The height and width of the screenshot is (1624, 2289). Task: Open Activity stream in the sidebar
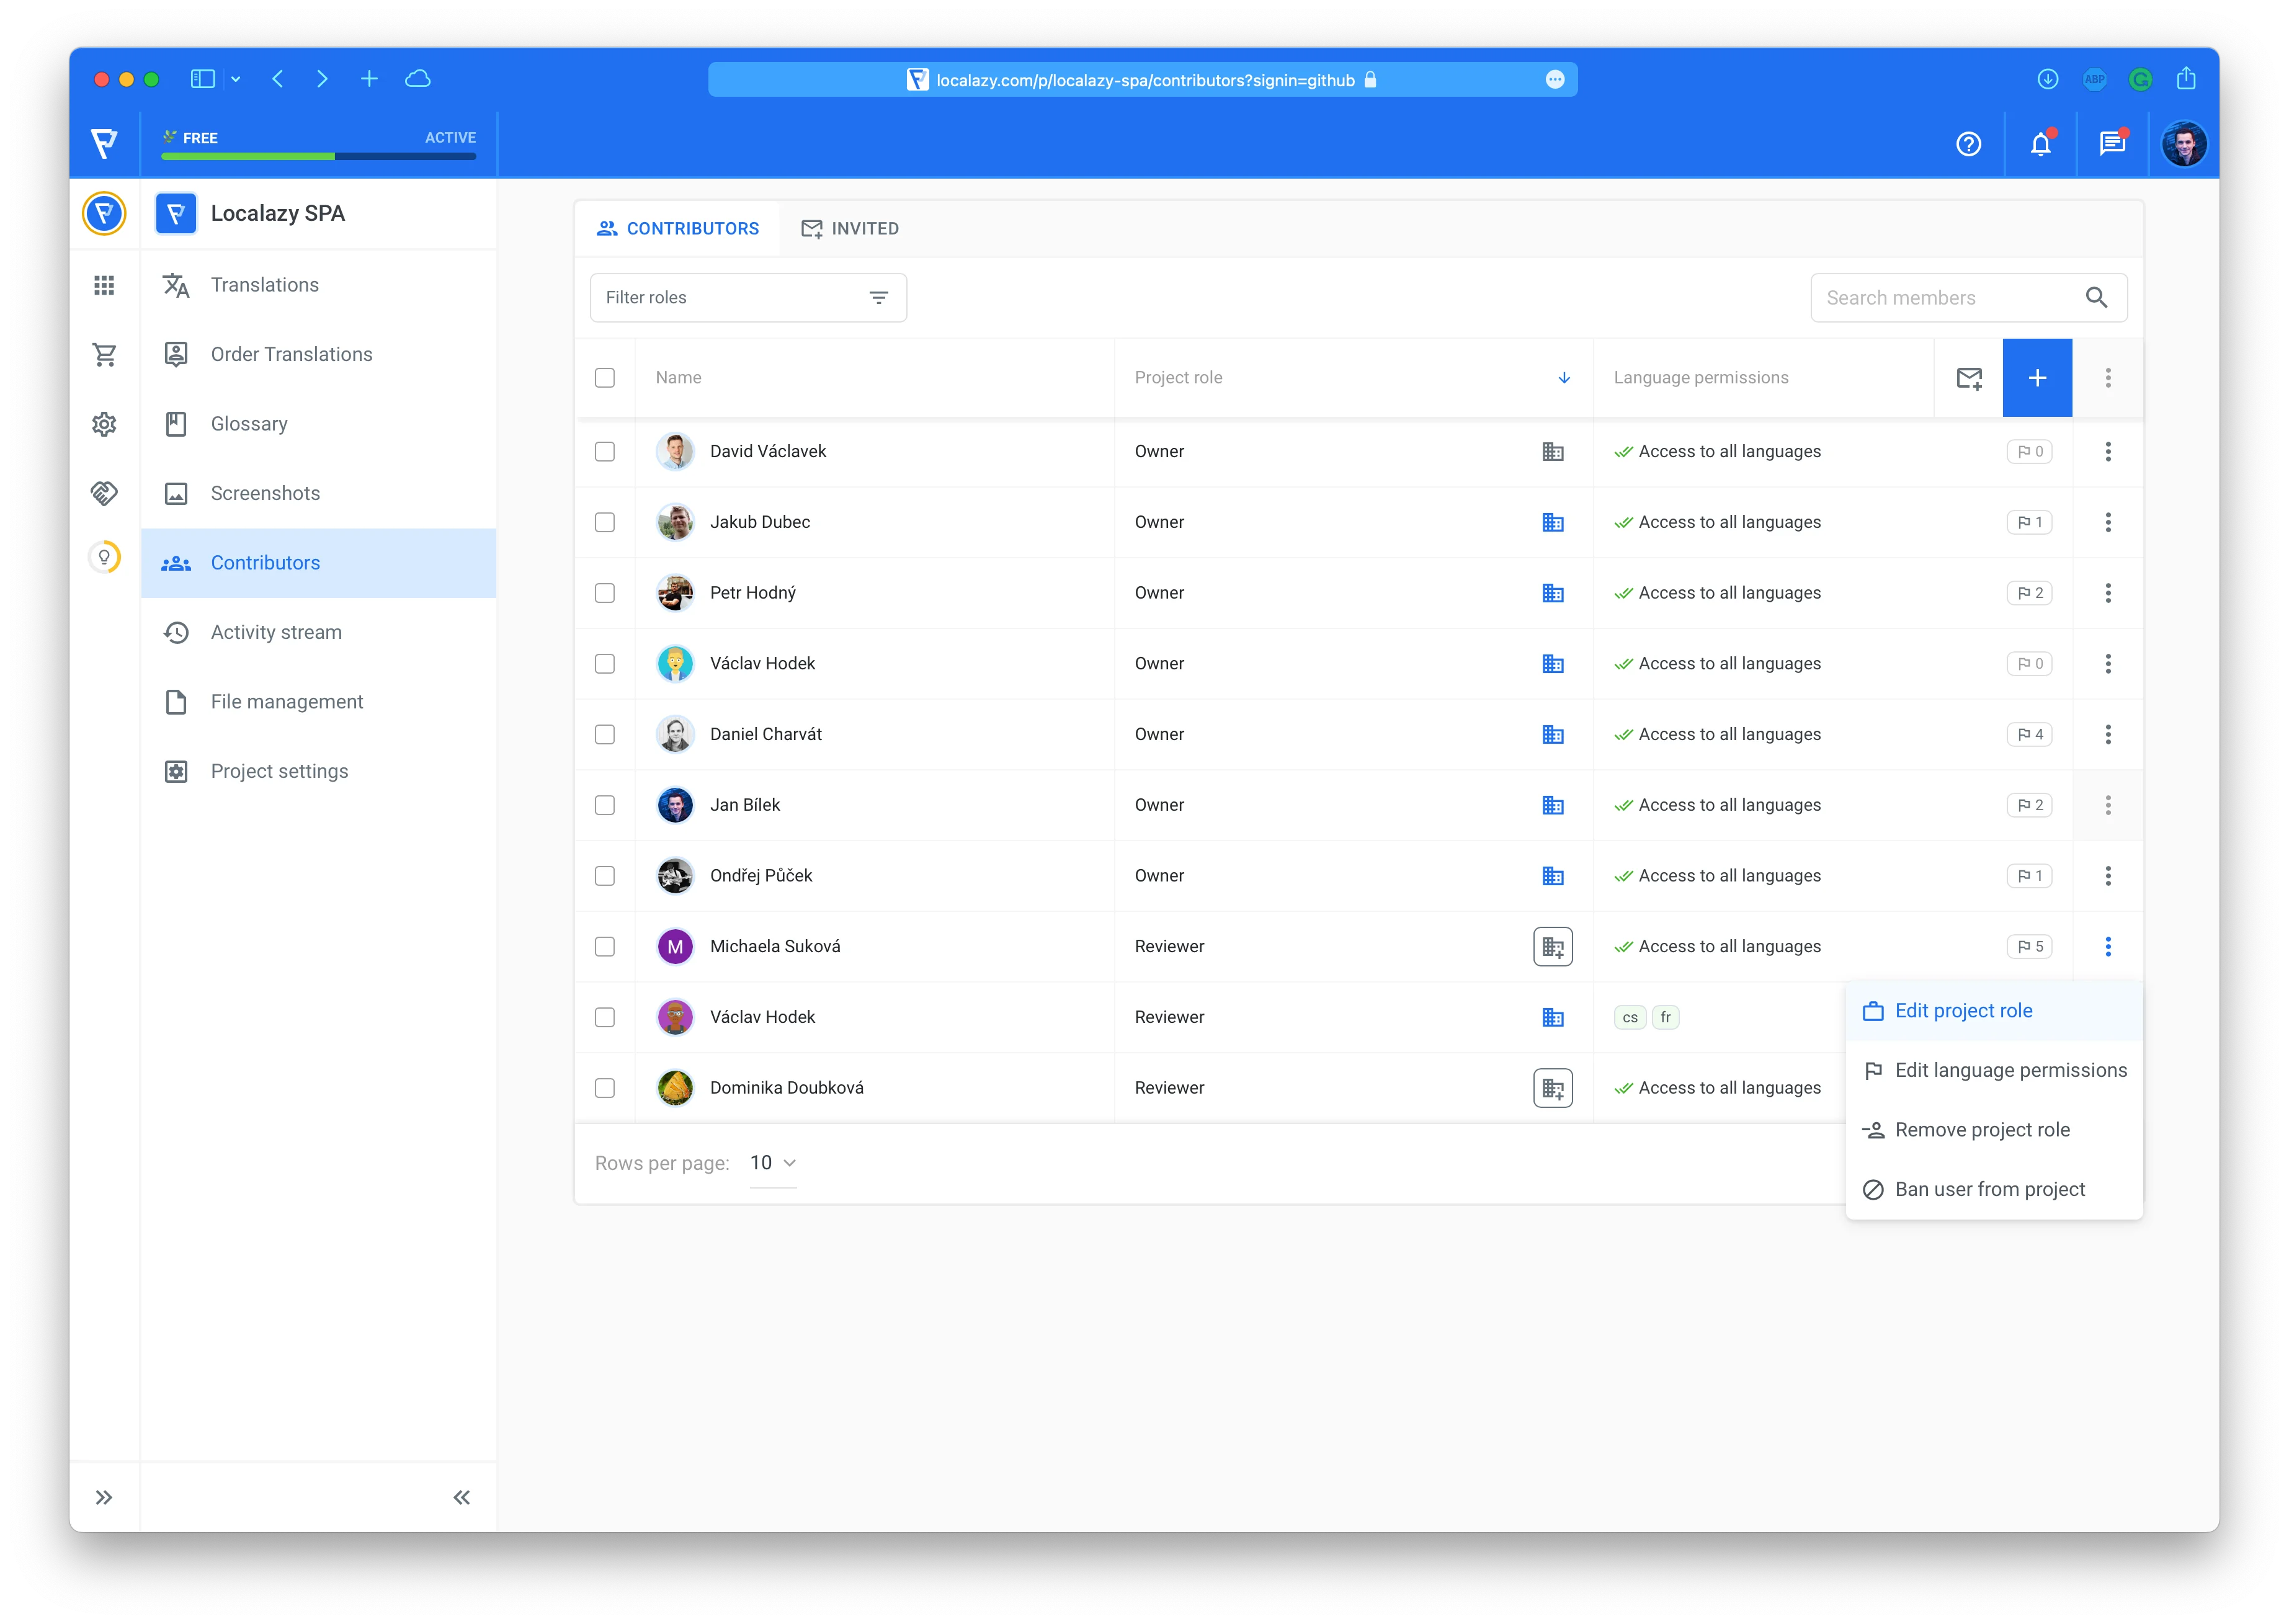(x=276, y=632)
